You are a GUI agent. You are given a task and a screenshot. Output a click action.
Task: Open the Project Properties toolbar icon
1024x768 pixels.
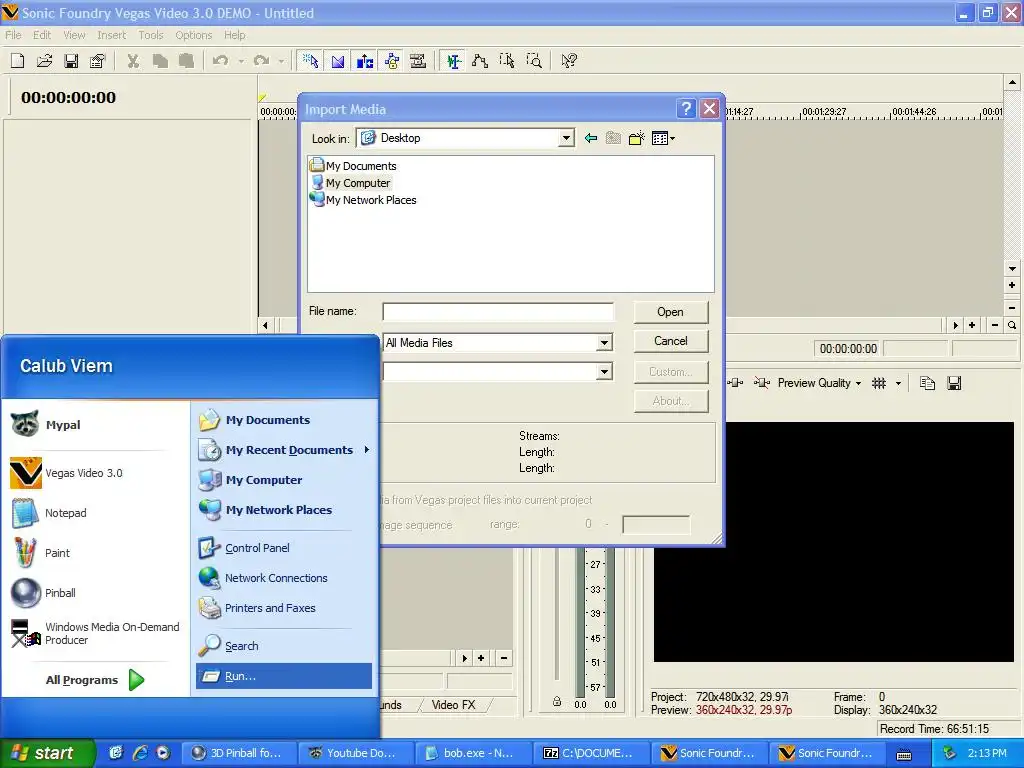pos(97,61)
